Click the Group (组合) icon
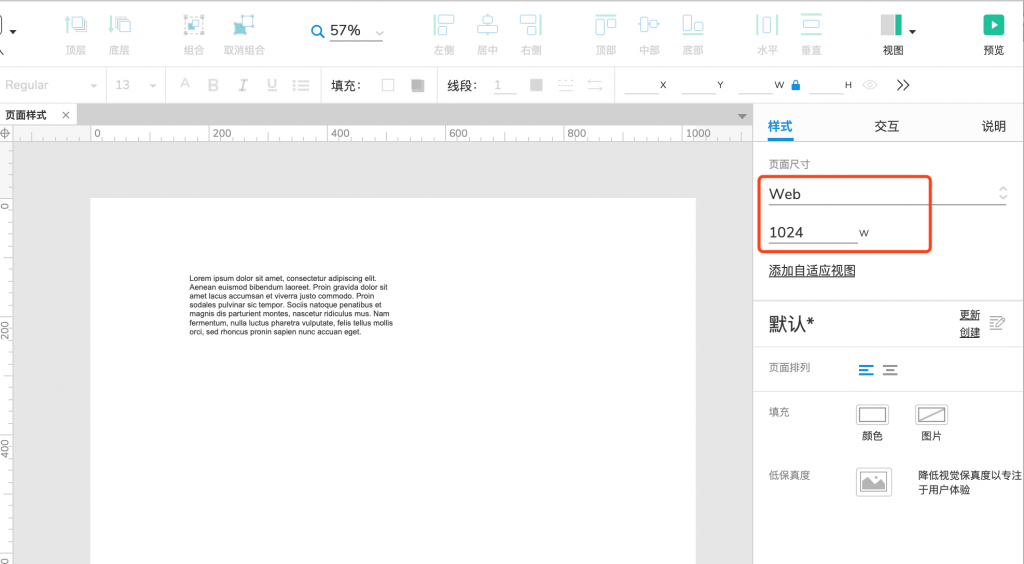 (x=194, y=26)
